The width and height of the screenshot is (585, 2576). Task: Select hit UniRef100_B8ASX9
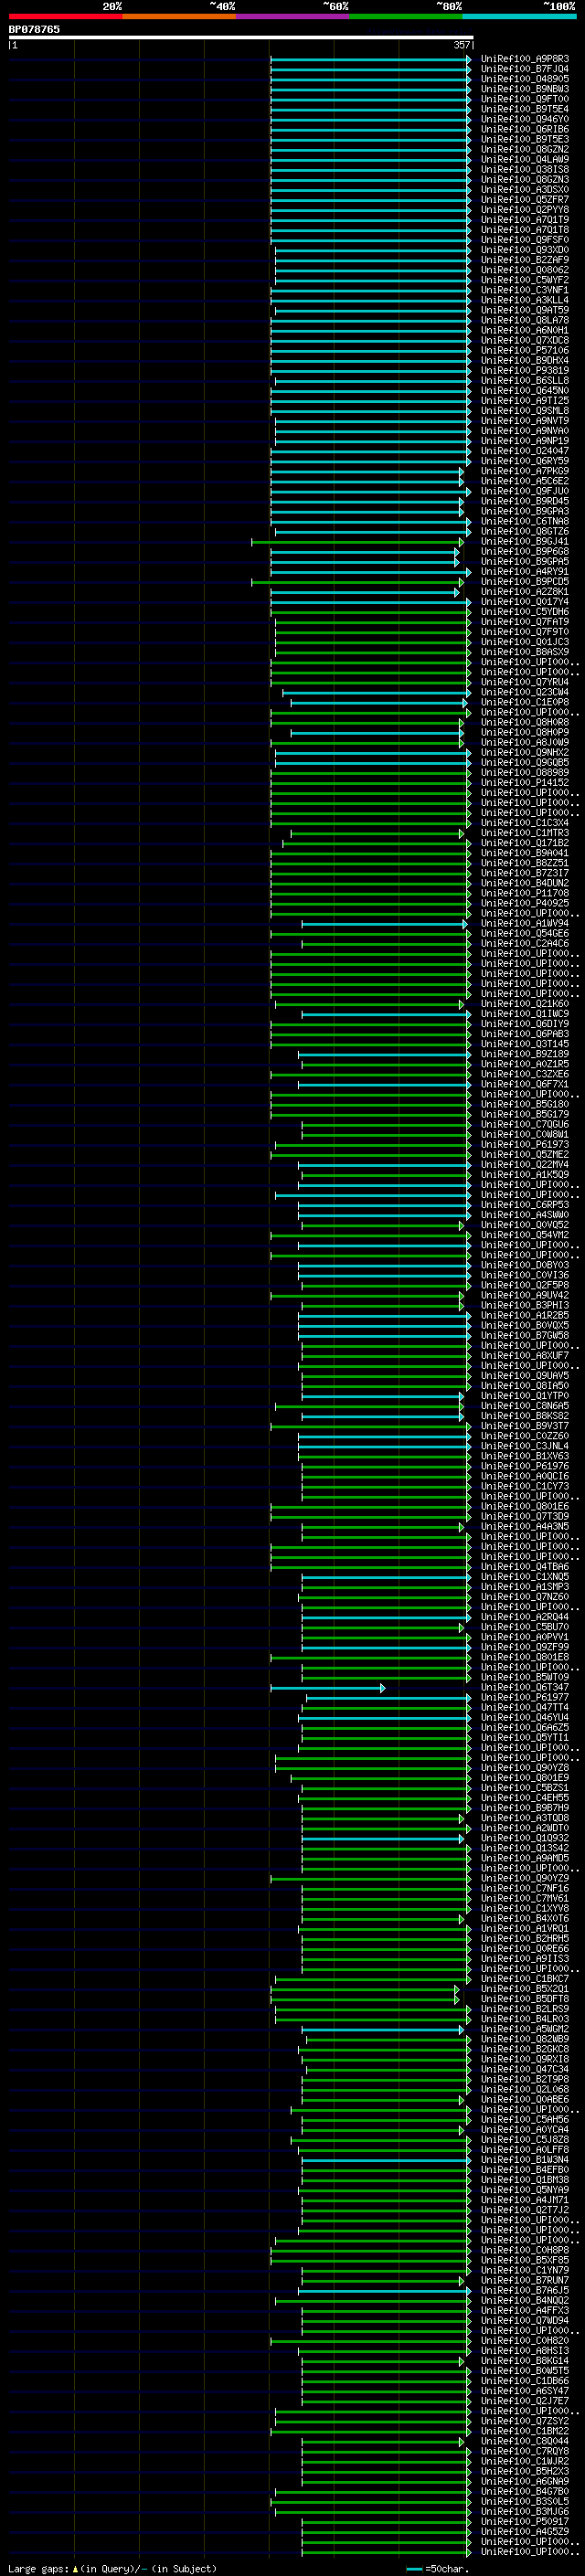(525, 652)
